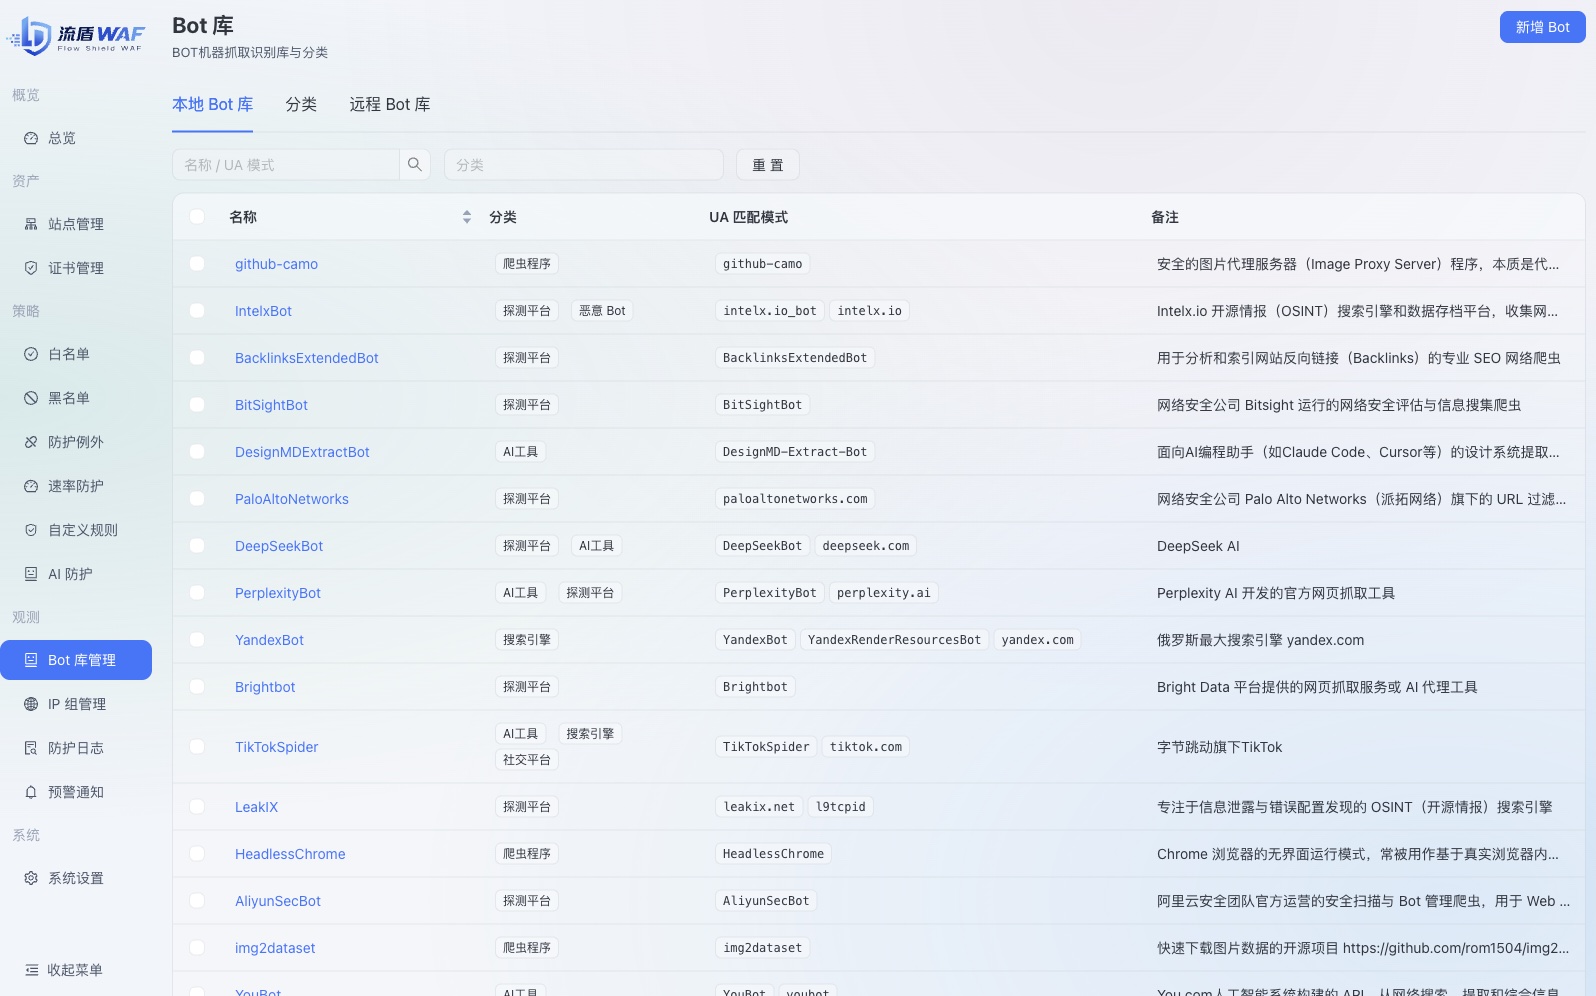This screenshot has width=1596, height=996.
Task: Click the Bot 库管理 icon
Action: click(x=31, y=660)
